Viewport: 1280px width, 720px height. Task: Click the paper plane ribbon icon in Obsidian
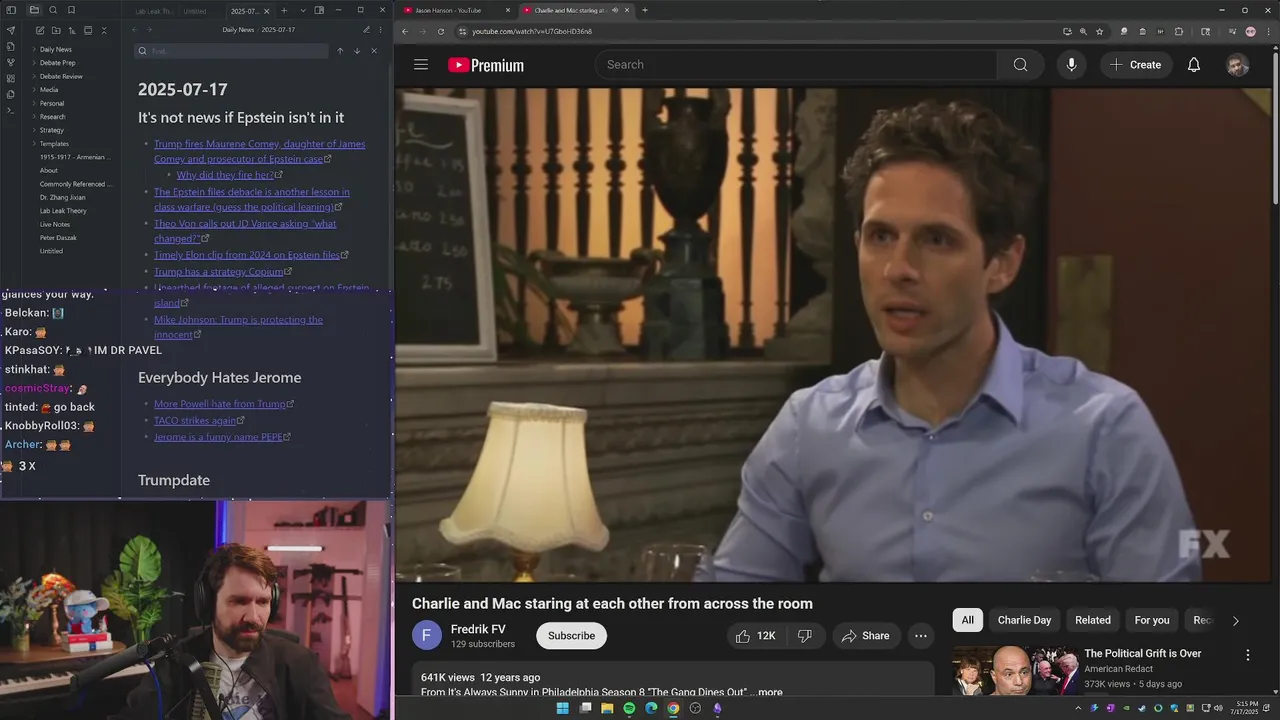11,30
